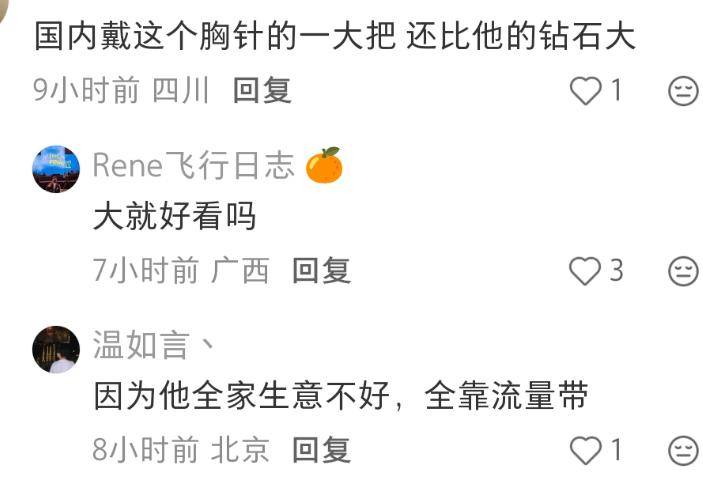Select the comment starting with 国内戴这个胸针
The width and height of the screenshot is (703, 479).
tap(334, 36)
